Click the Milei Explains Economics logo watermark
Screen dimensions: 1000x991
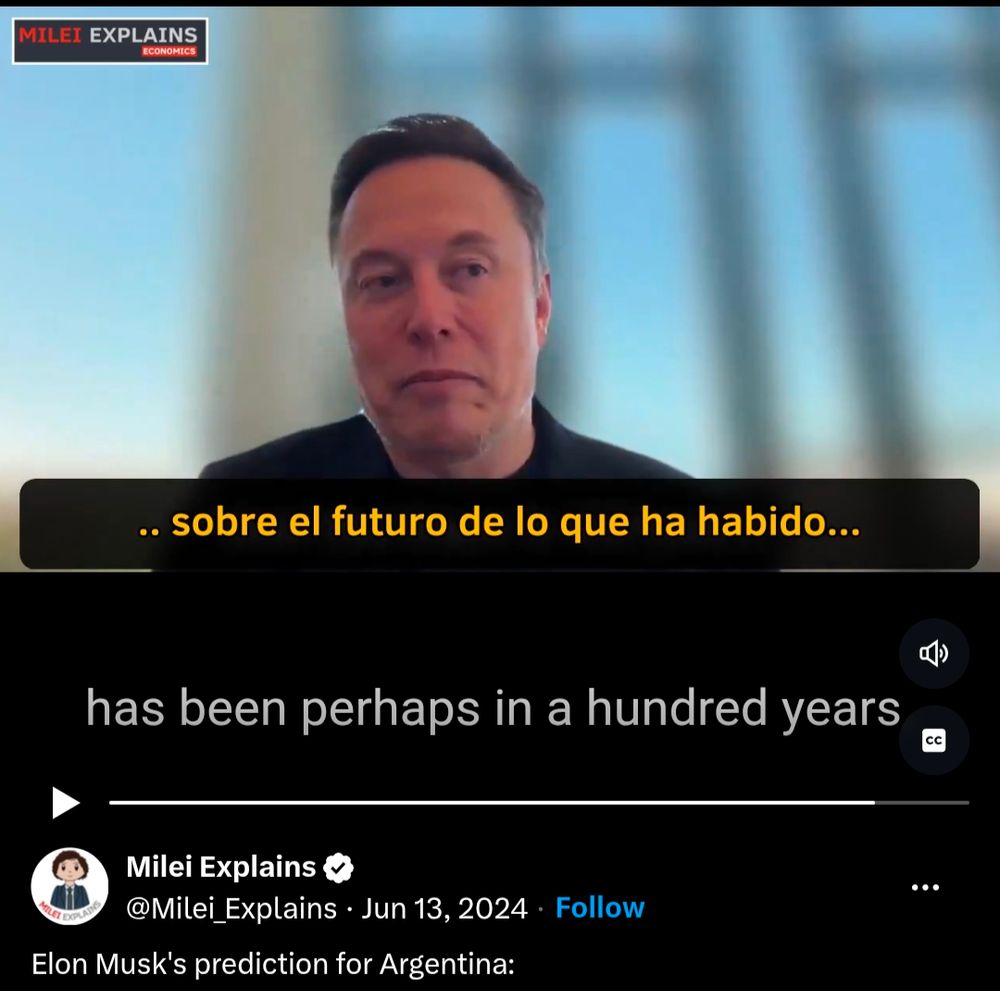(x=110, y=41)
